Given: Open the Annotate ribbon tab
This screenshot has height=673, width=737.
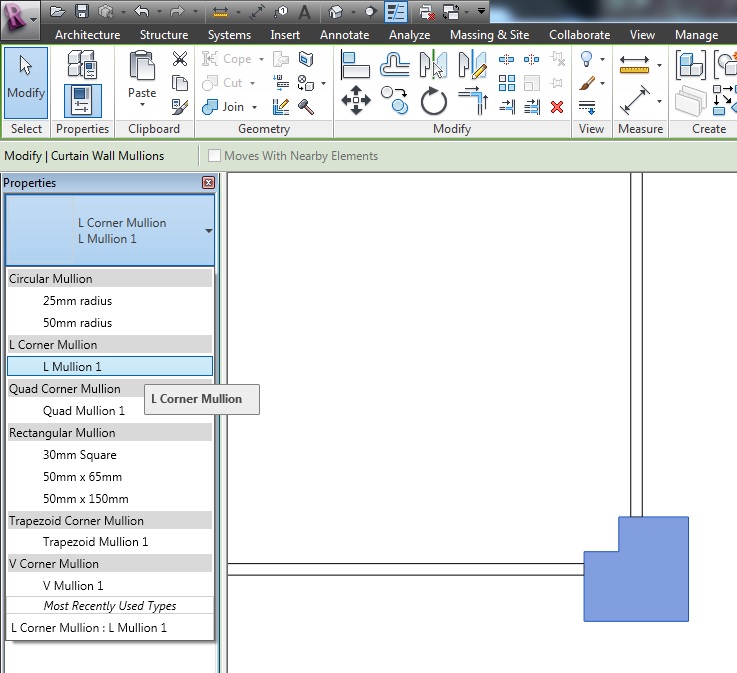Looking at the screenshot, I should click(x=344, y=35).
